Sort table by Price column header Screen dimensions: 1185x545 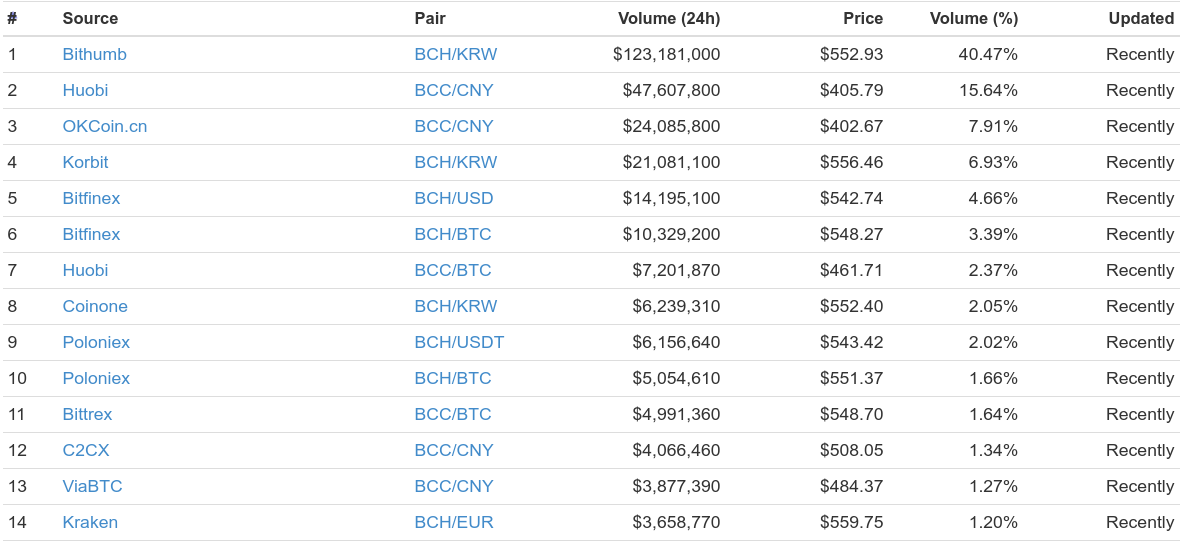[x=863, y=19]
